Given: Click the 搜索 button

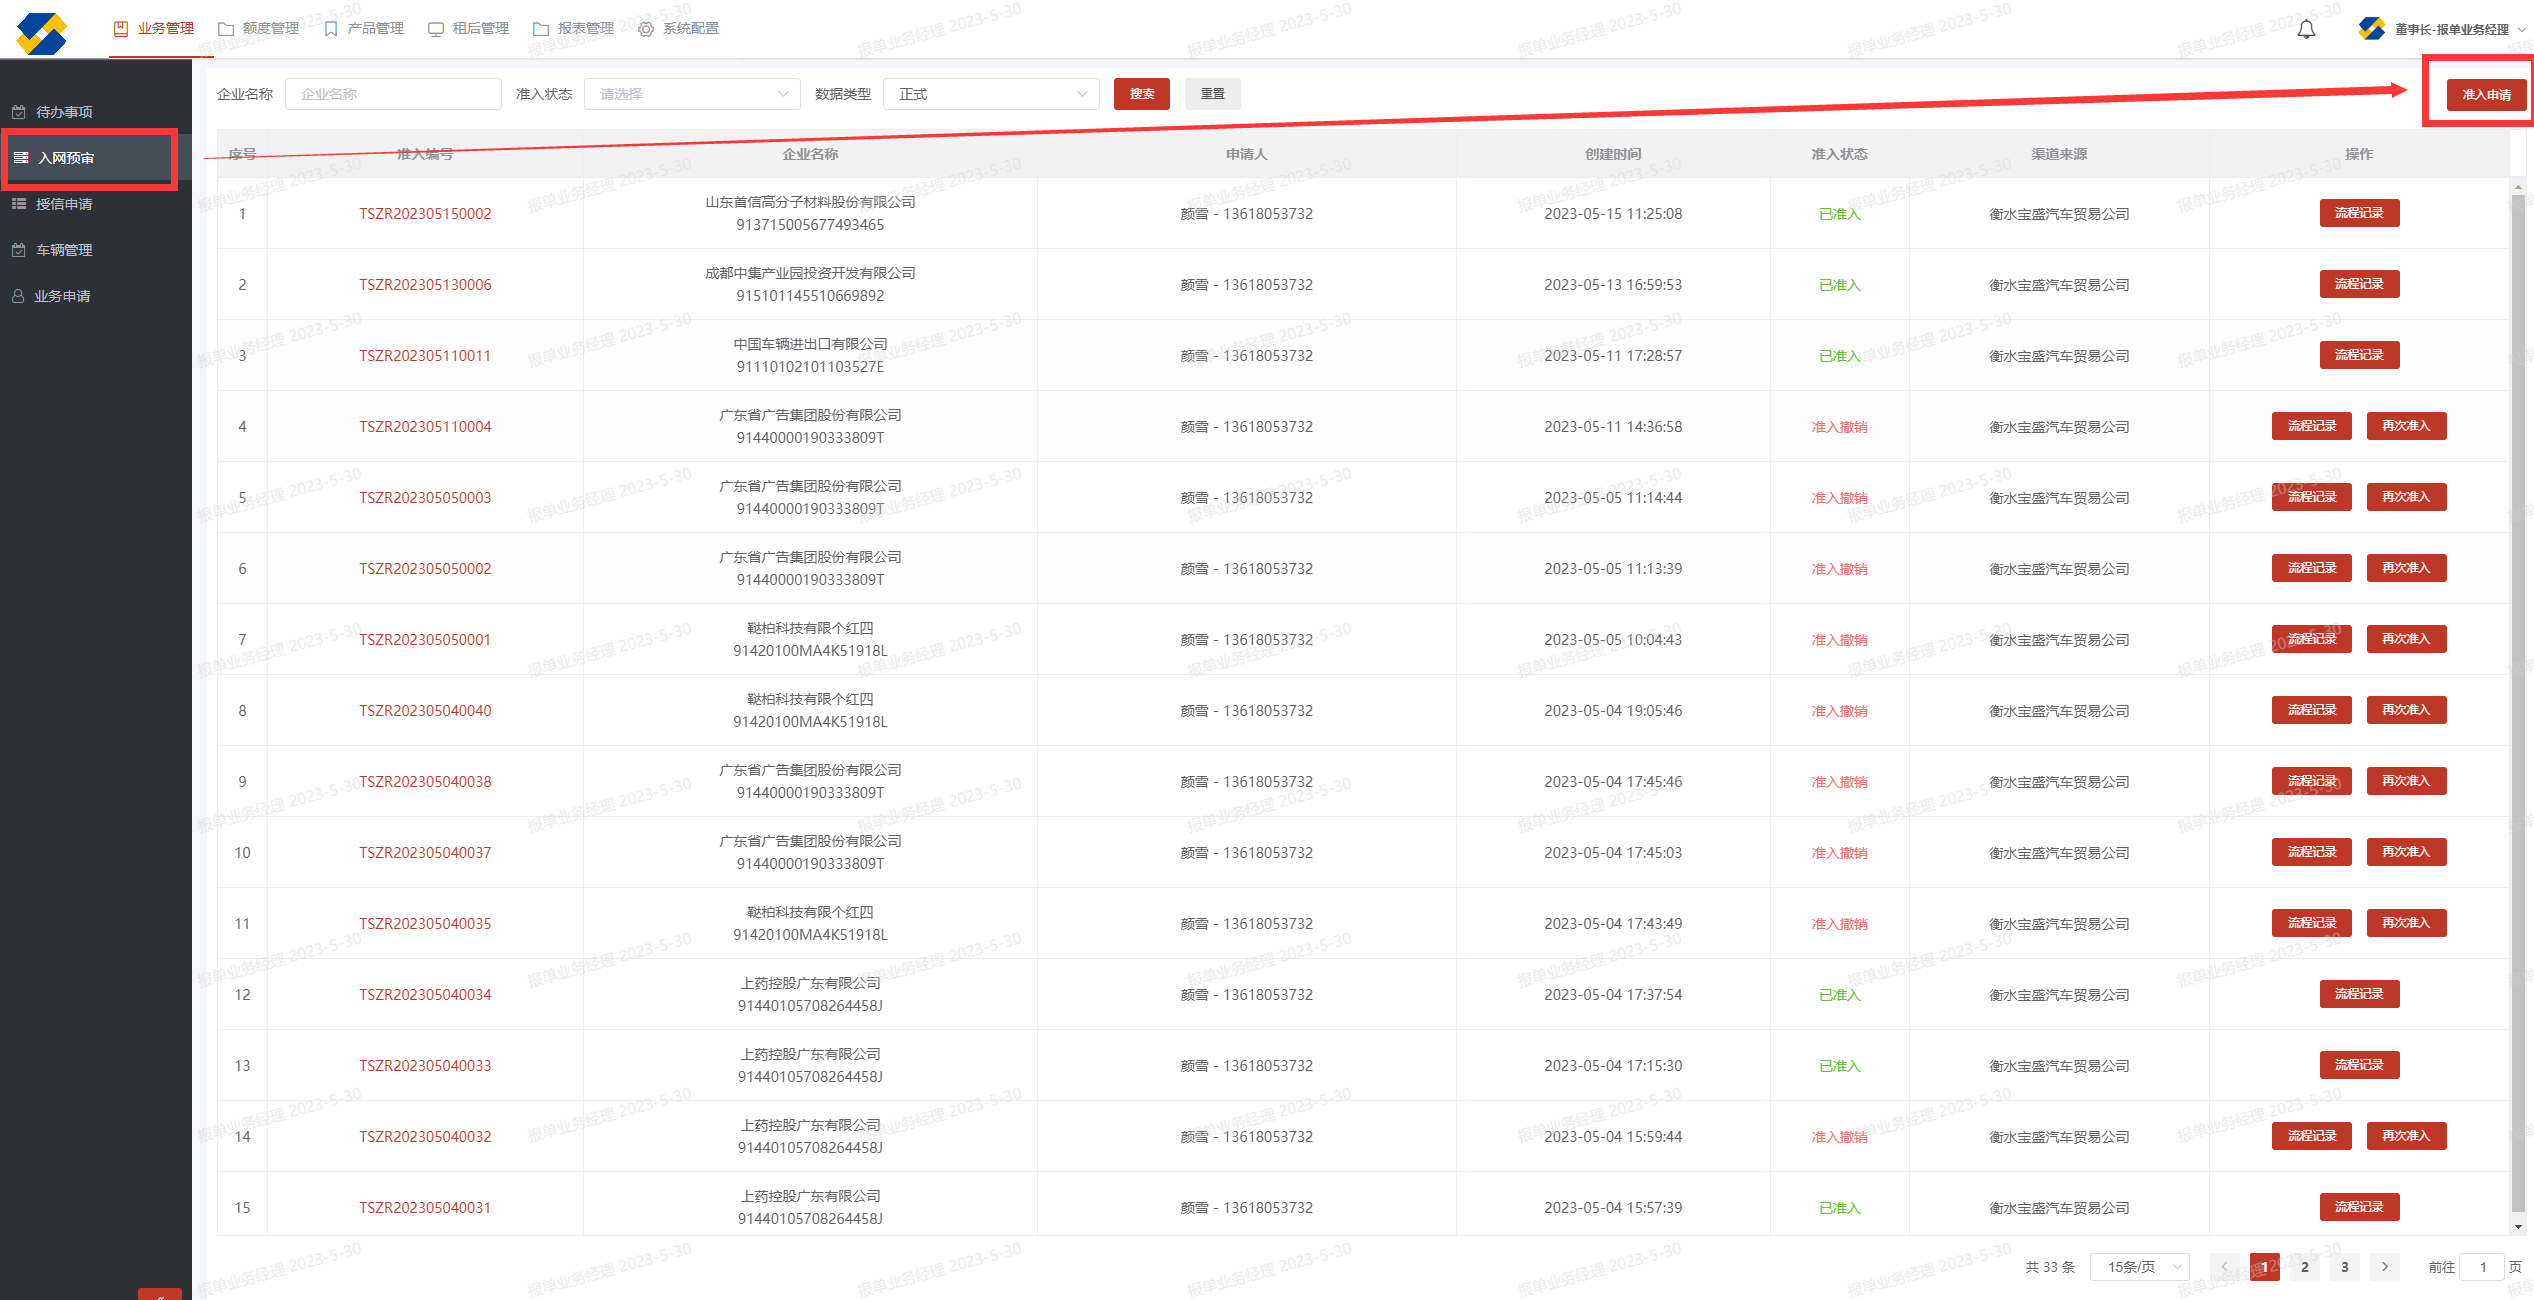Looking at the screenshot, I should pyautogui.click(x=1141, y=94).
